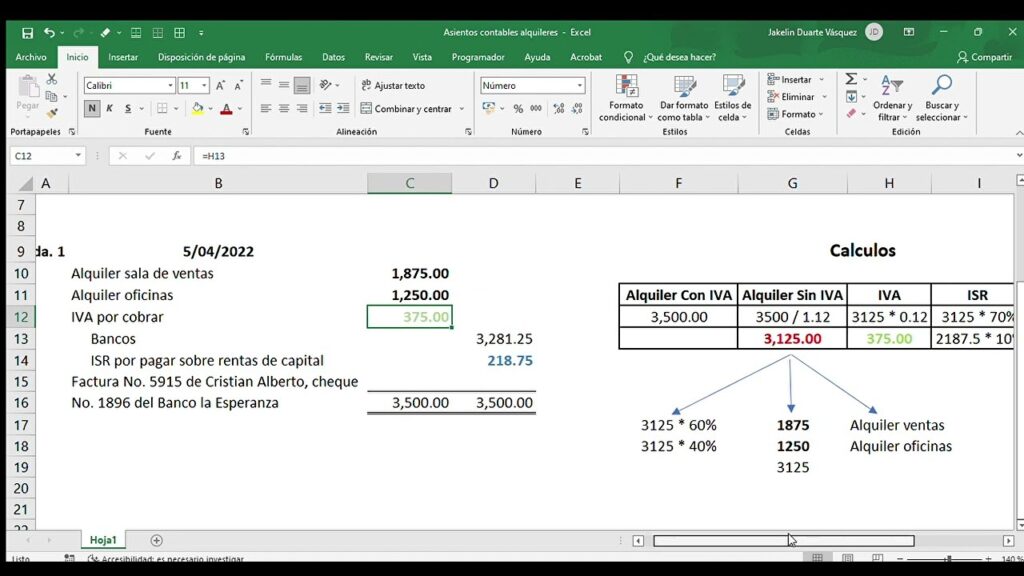1024x576 pixels.
Task: Open the Name Box dropdown arrow
Action: click(78, 155)
